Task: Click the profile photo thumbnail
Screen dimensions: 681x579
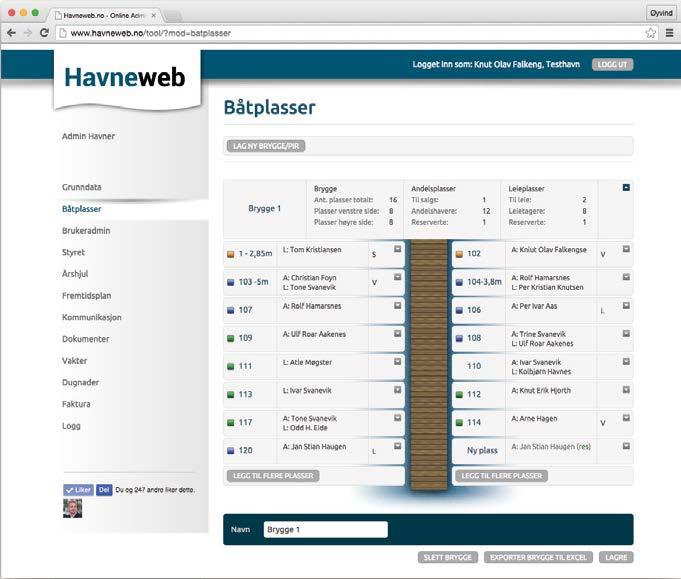Action: [72, 508]
